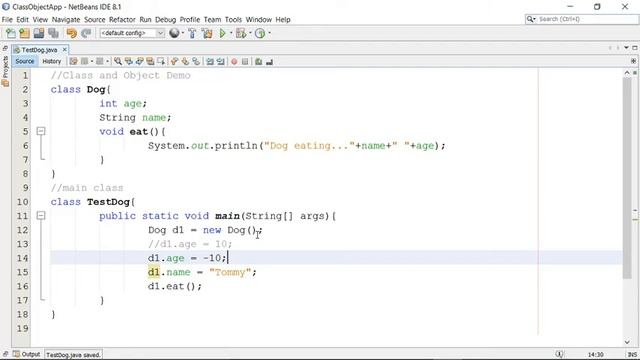Click the status bar notifications icon
The width and height of the screenshot is (640, 360).
point(559,354)
